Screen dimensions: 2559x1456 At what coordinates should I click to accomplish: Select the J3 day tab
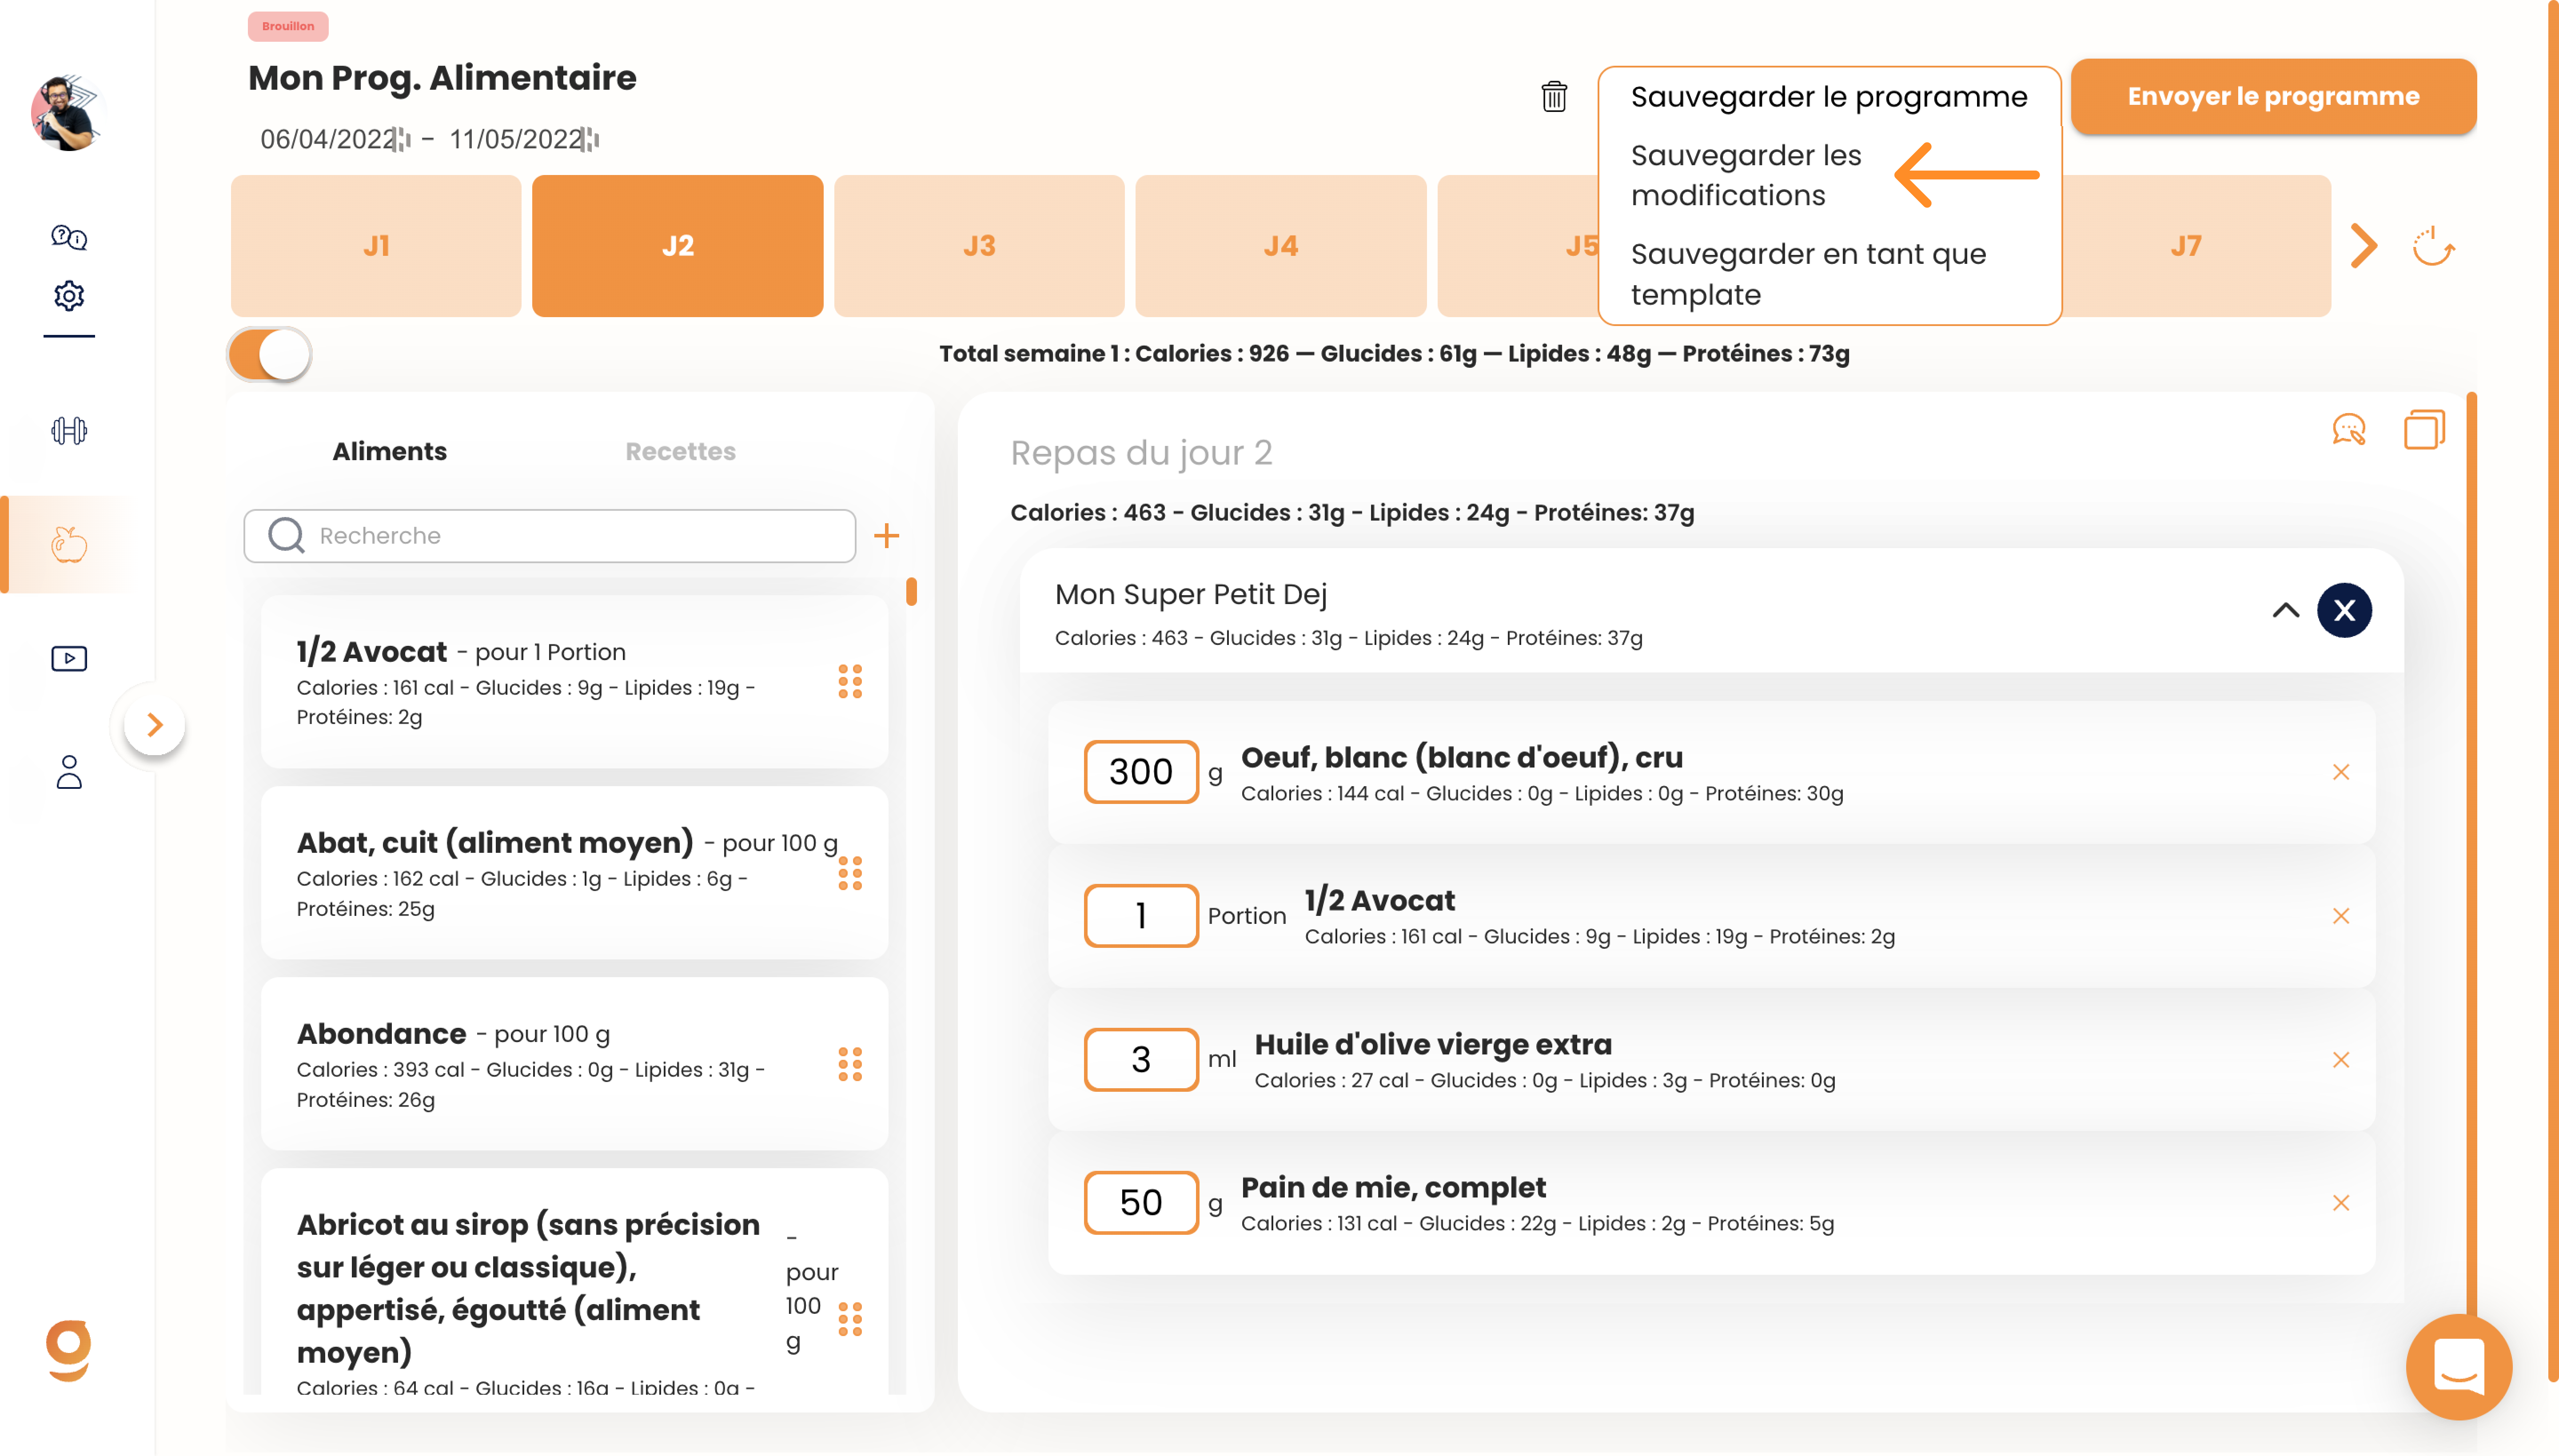click(x=979, y=246)
